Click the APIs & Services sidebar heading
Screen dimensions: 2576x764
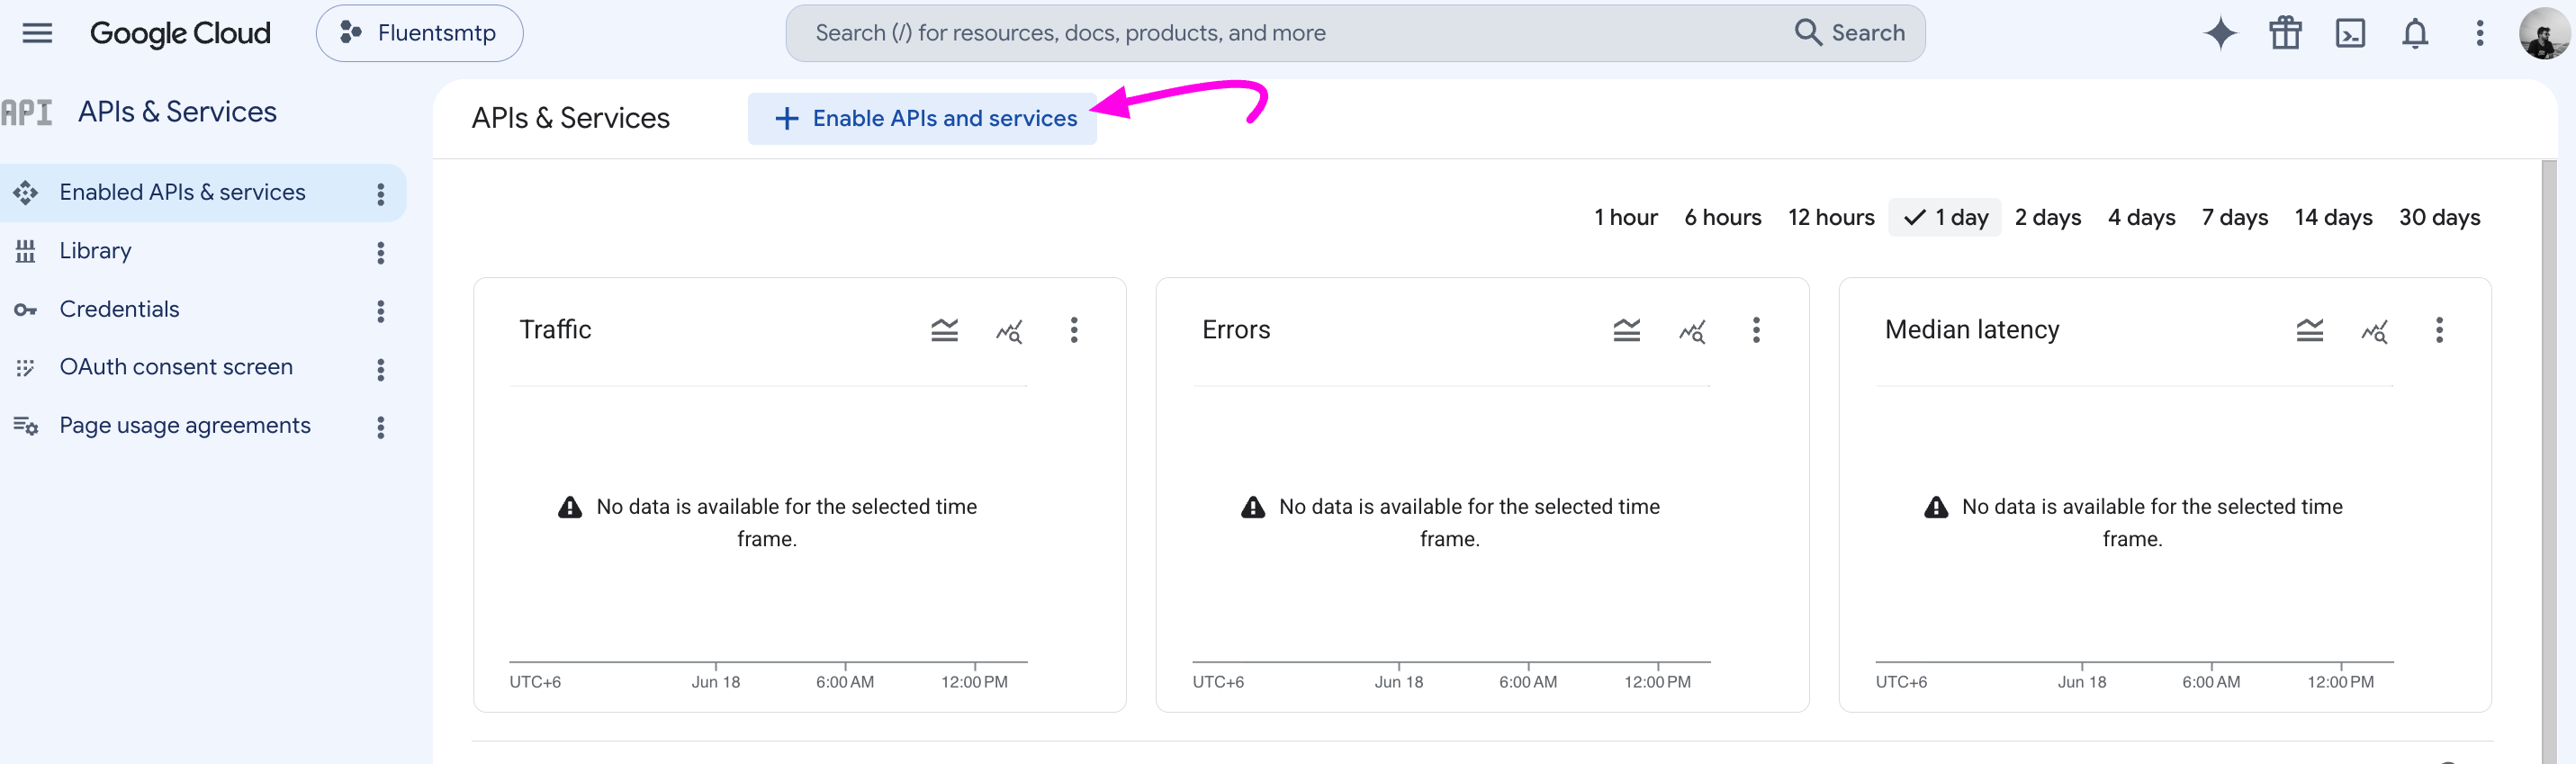click(177, 112)
